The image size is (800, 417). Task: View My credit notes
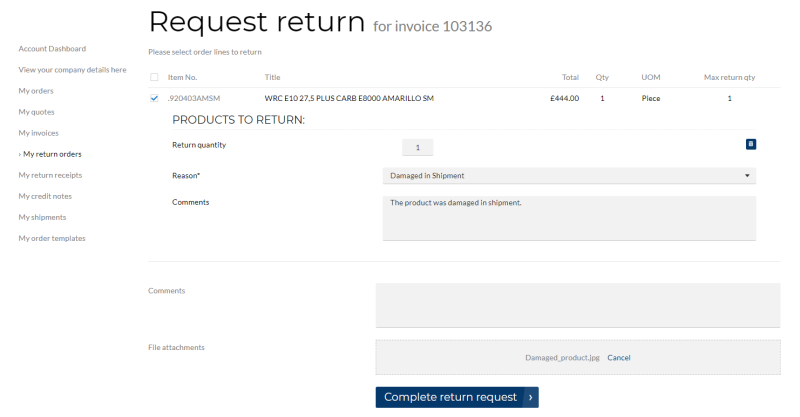click(x=45, y=196)
